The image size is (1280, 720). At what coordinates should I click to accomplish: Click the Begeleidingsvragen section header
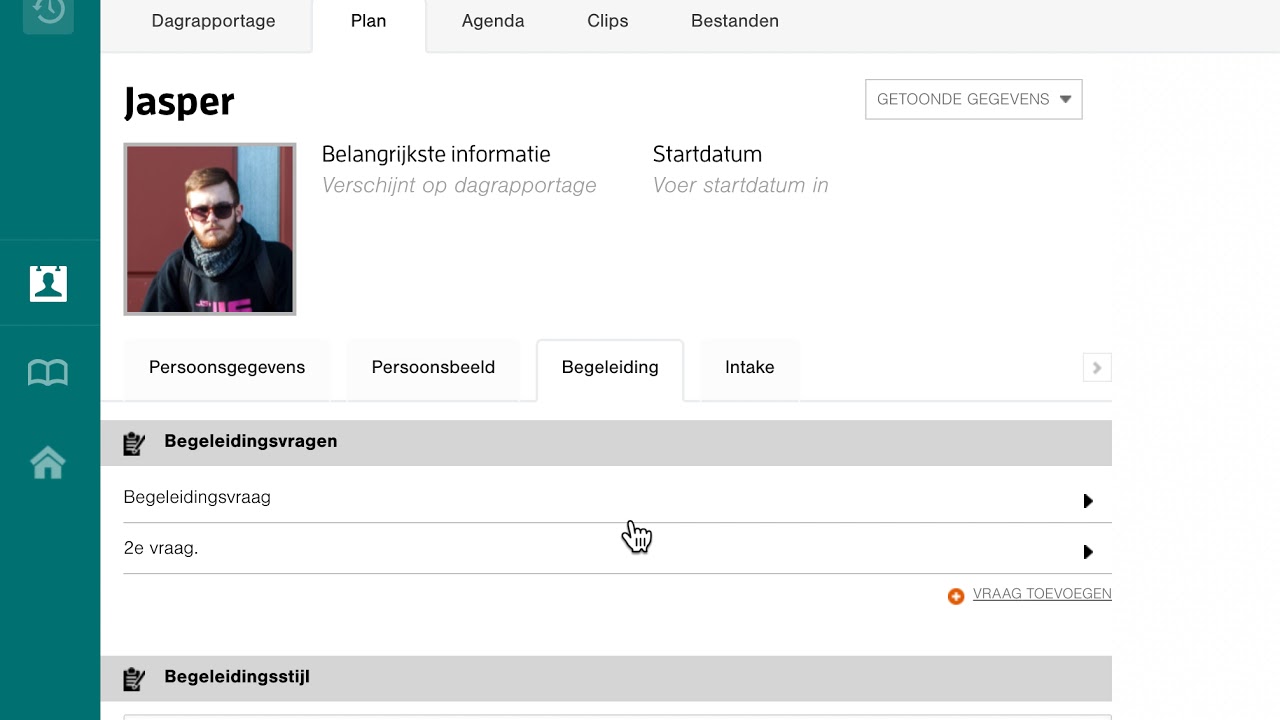pos(606,443)
